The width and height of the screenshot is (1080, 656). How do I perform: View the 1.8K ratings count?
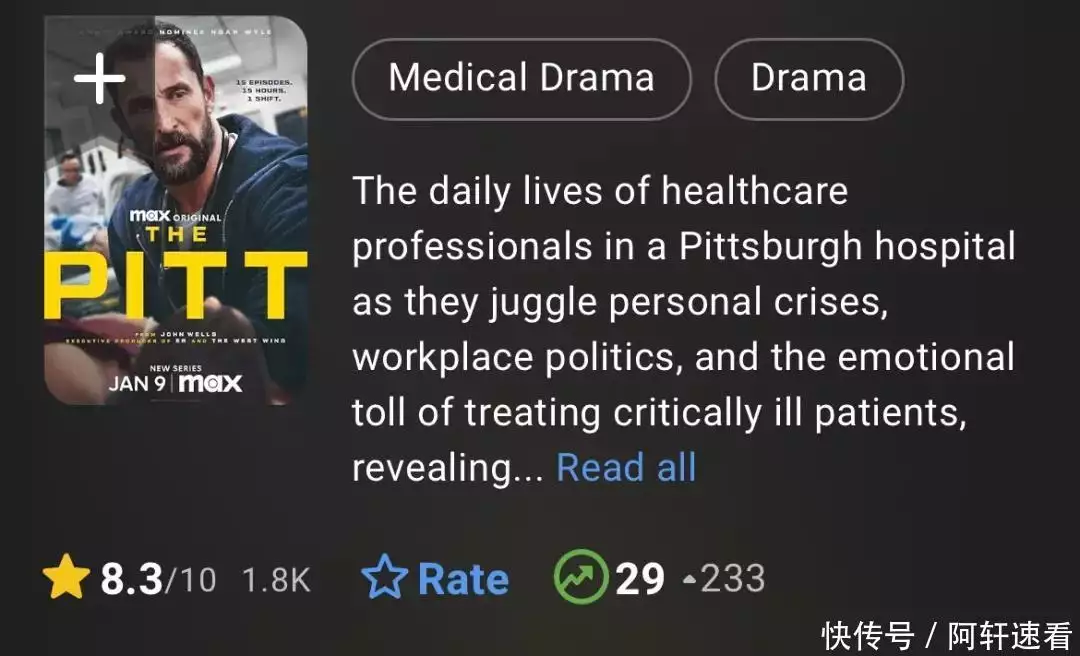[x=276, y=580]
